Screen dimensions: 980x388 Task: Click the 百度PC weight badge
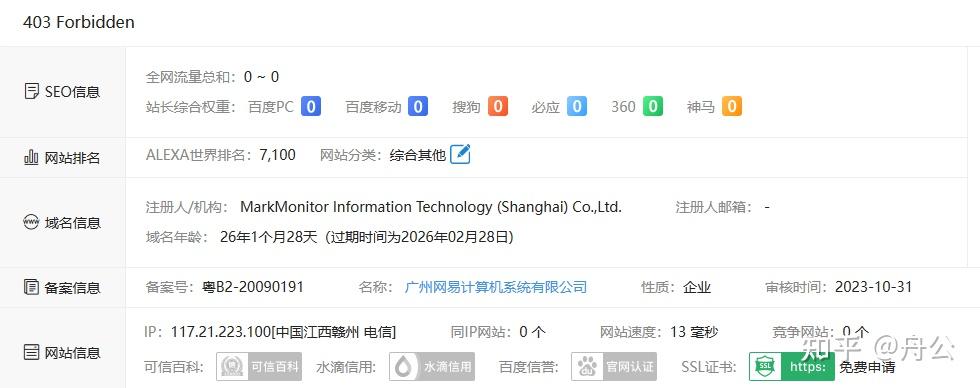pyautogui.click(x=311, y=106)
